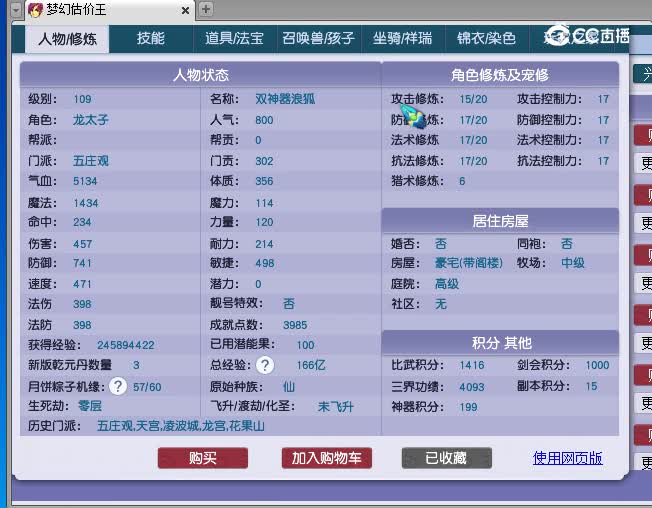Image resolution: width=652 pixels, height=508 pixels.
Task: Click the 房屋 value 豪宅(带阁楼)
Action: [469, 263]
